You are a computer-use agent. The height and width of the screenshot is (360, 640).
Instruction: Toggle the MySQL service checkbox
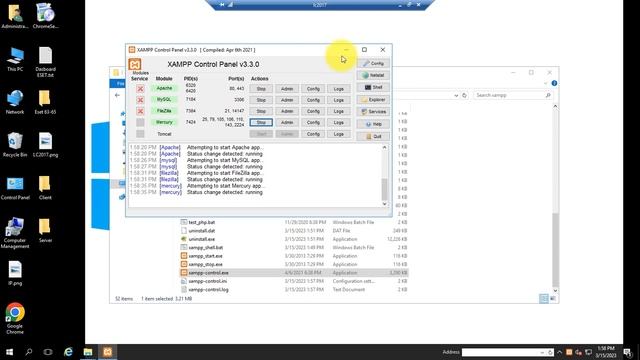(x=140, y=100)
